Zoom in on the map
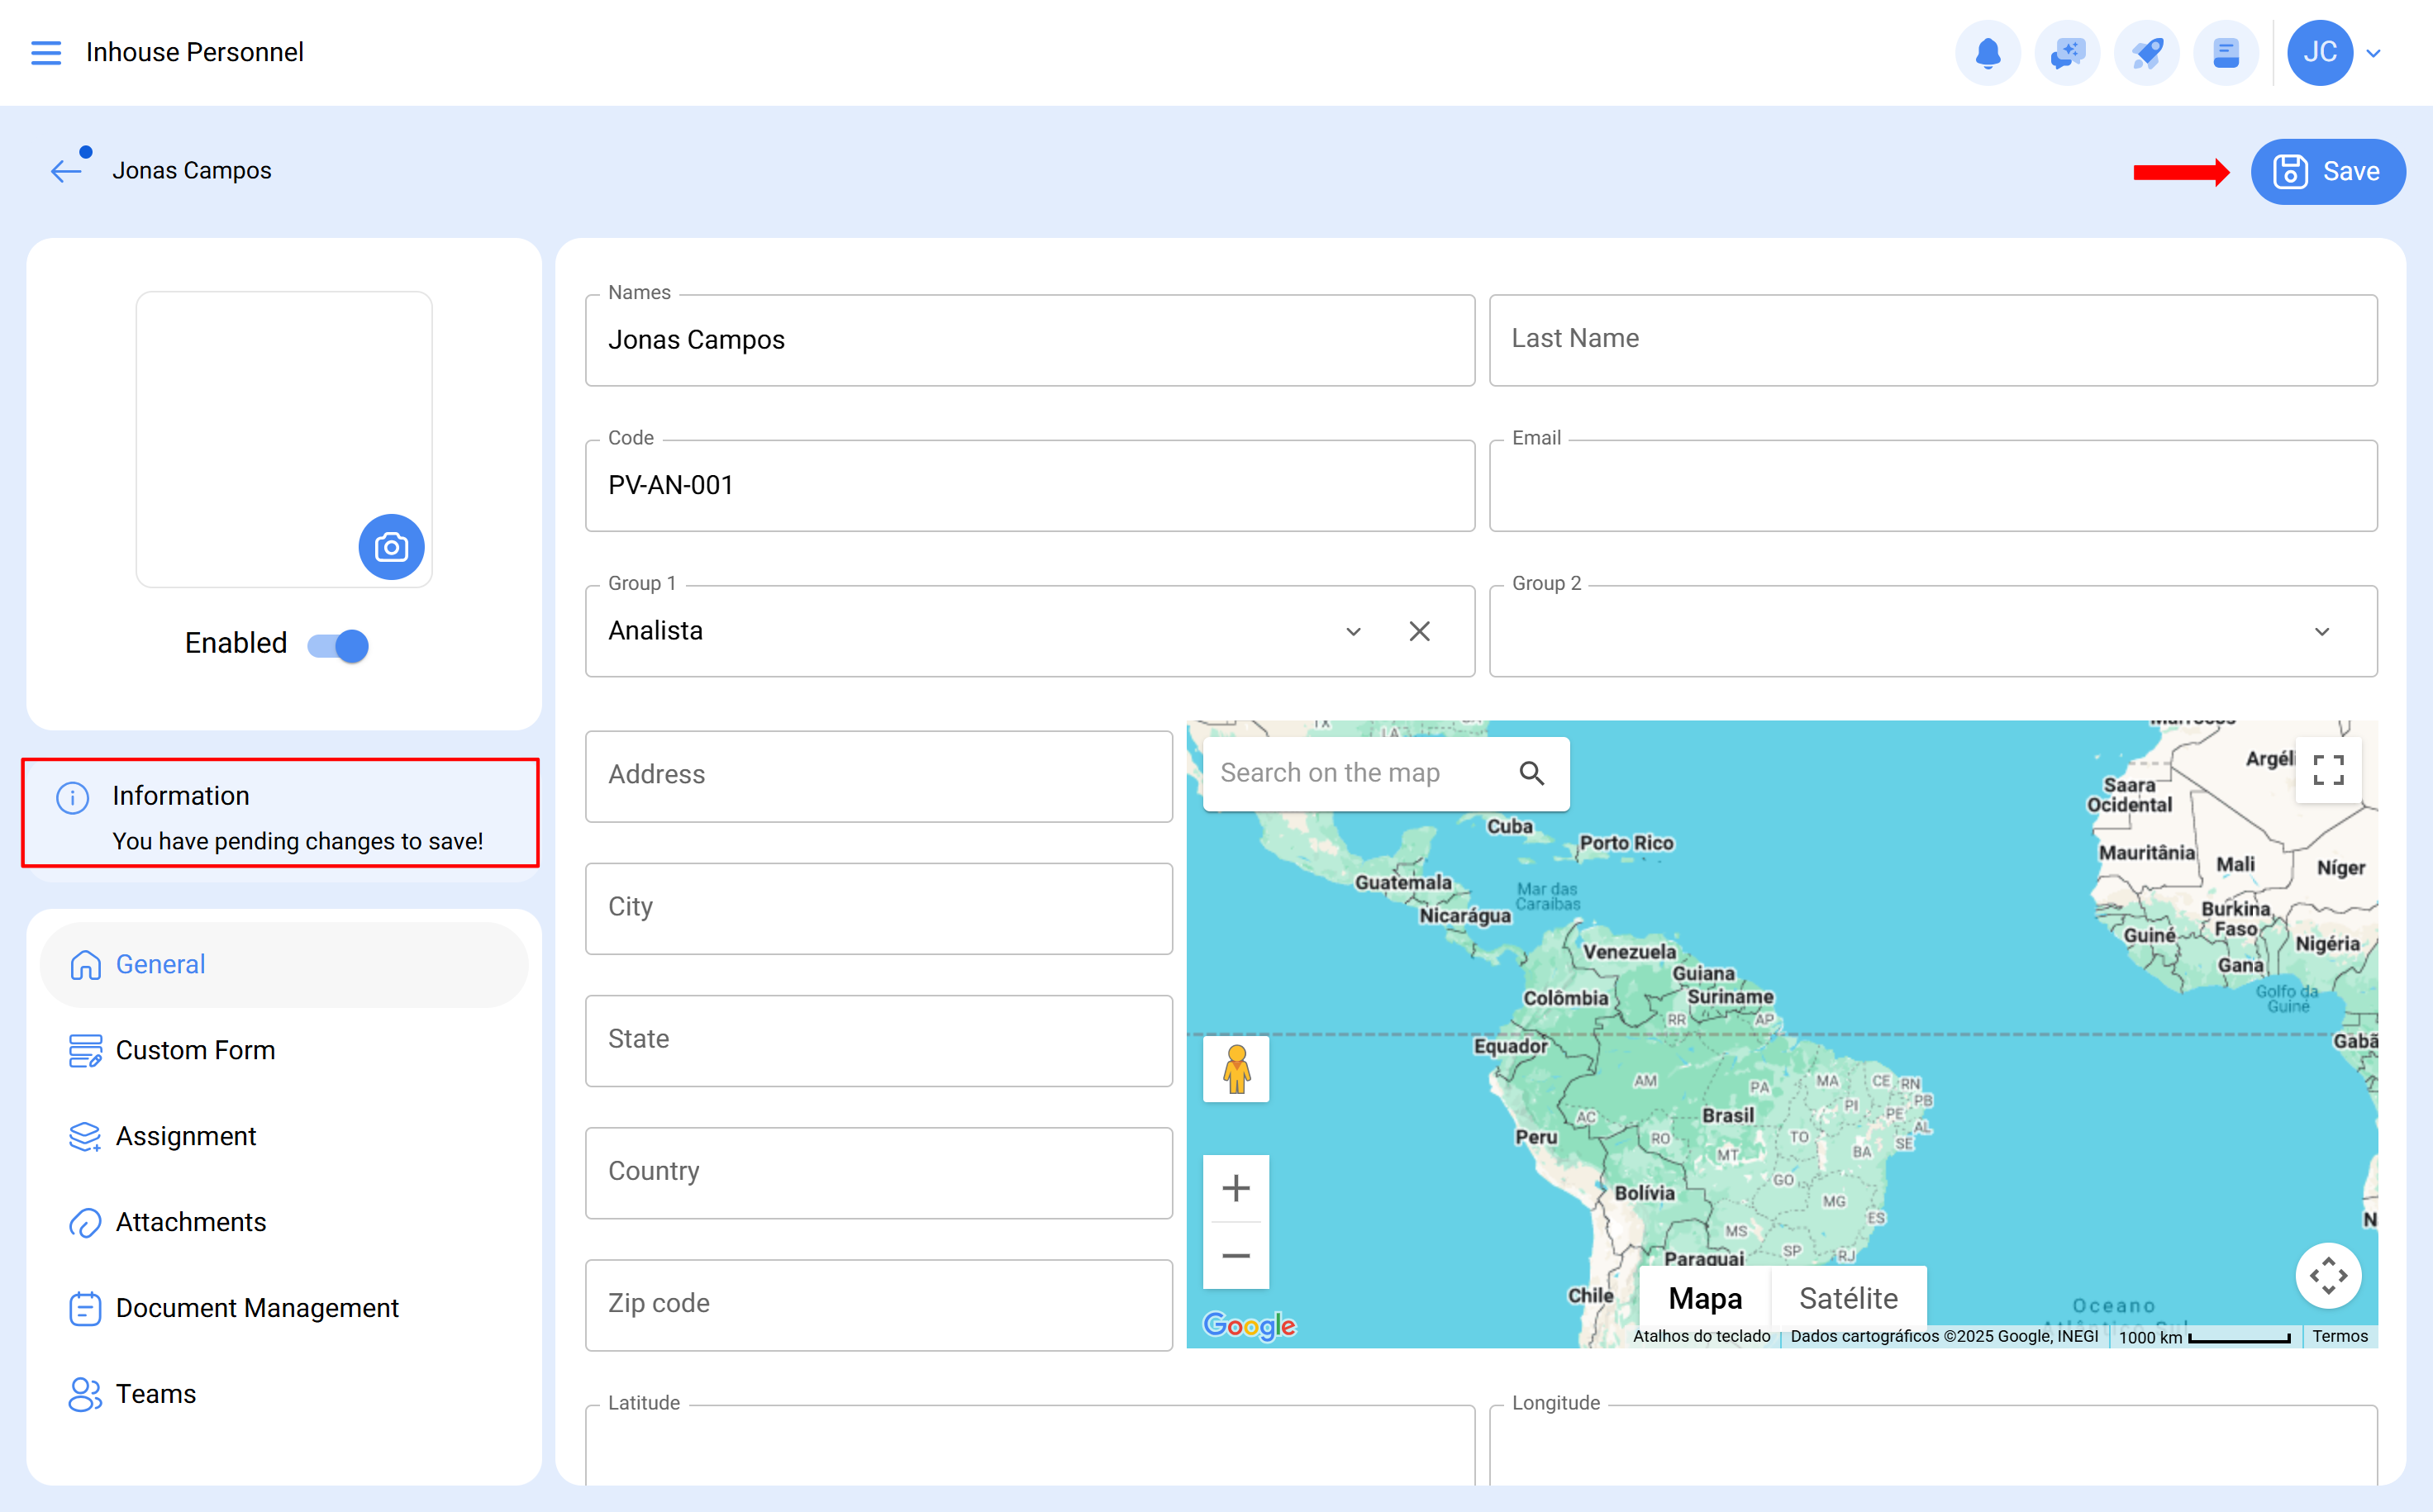 pyautogui.click(x=1236, y=1188)
